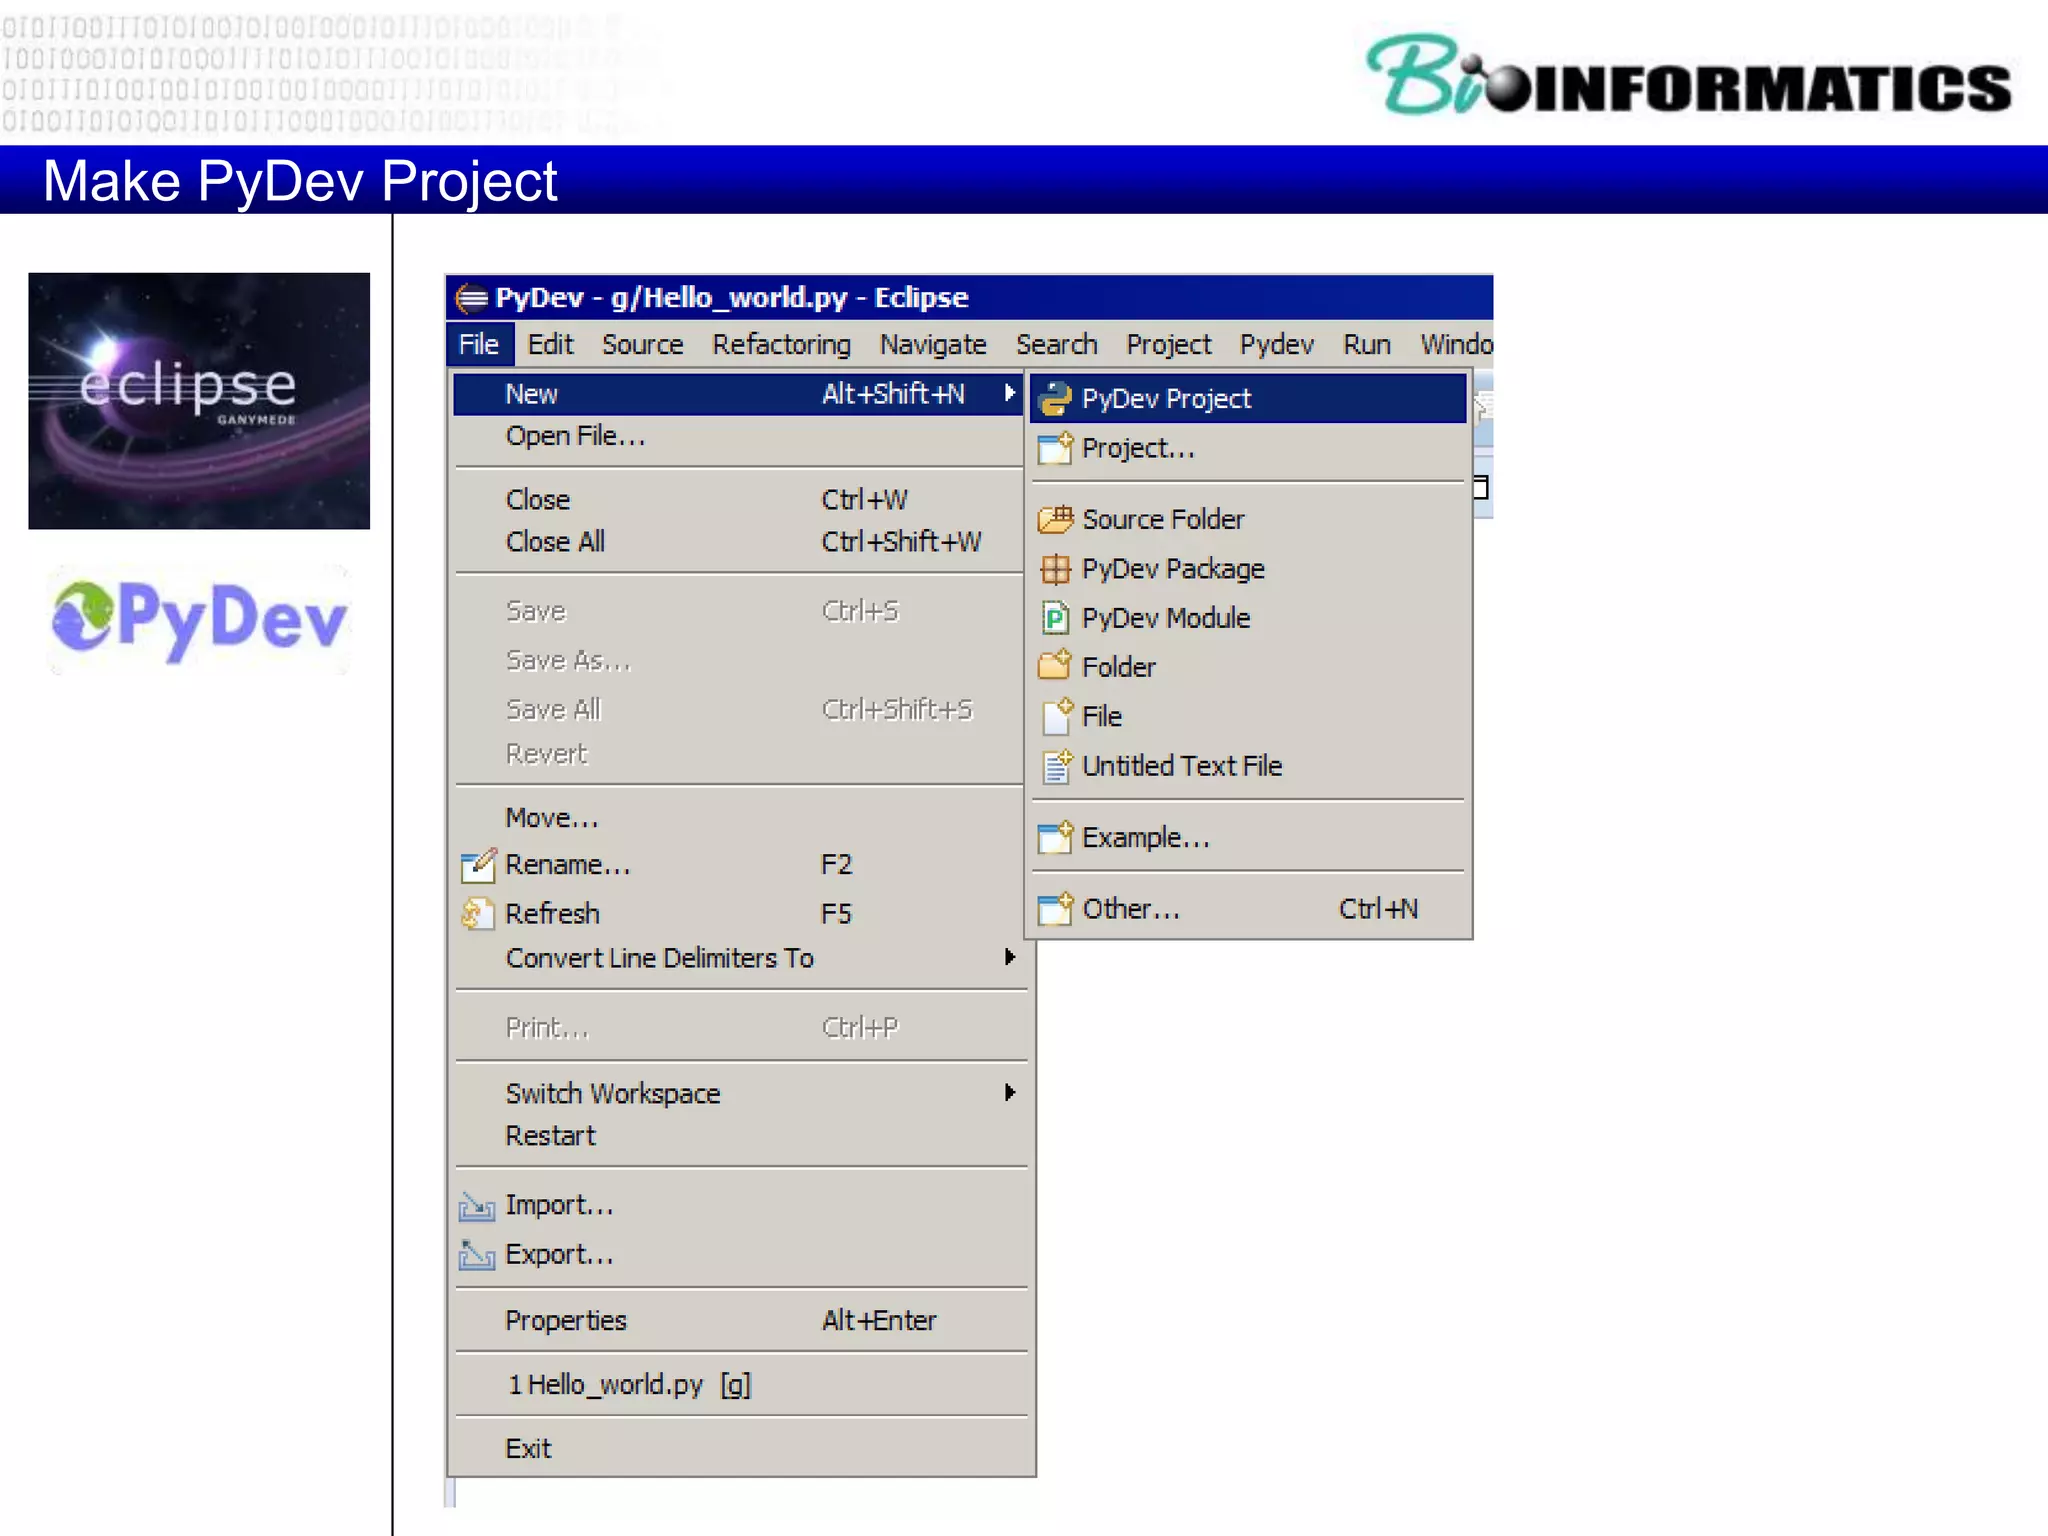Click the Source Folder icon
Screen dimensions: 2048x1536
click(1055, 520)
